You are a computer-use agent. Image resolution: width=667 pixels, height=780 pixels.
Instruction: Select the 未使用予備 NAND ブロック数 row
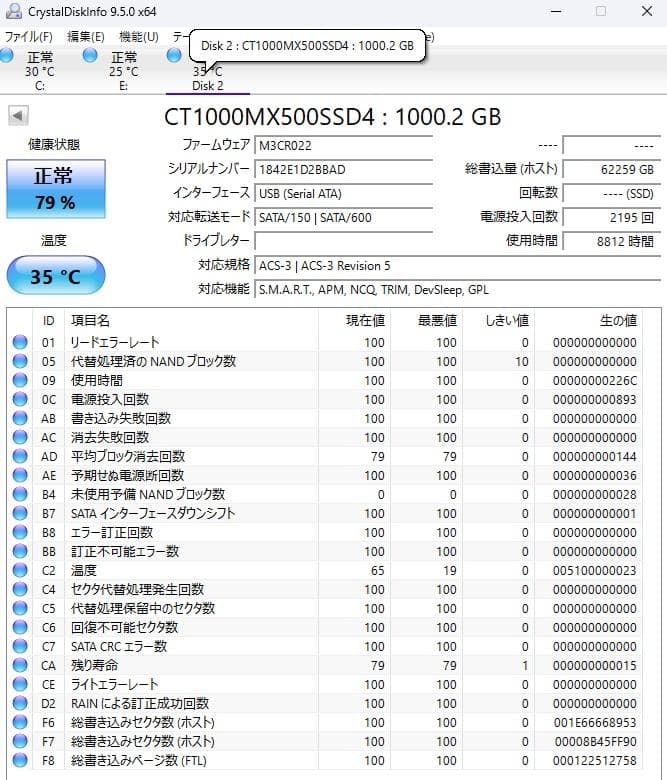coord(326,494)
